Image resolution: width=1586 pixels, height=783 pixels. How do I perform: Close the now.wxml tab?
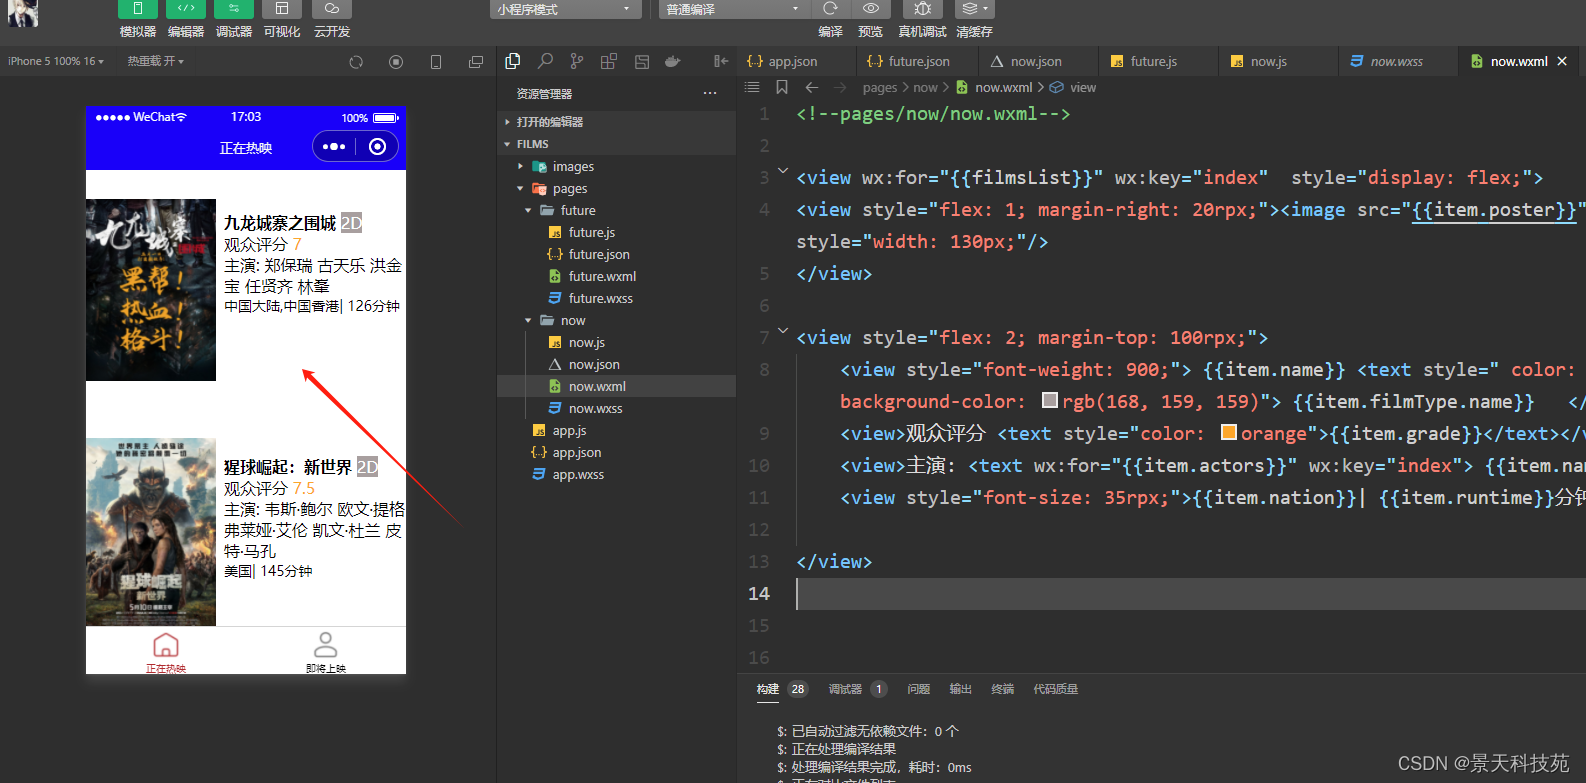pyautogui.click(x=1562, y=61)
